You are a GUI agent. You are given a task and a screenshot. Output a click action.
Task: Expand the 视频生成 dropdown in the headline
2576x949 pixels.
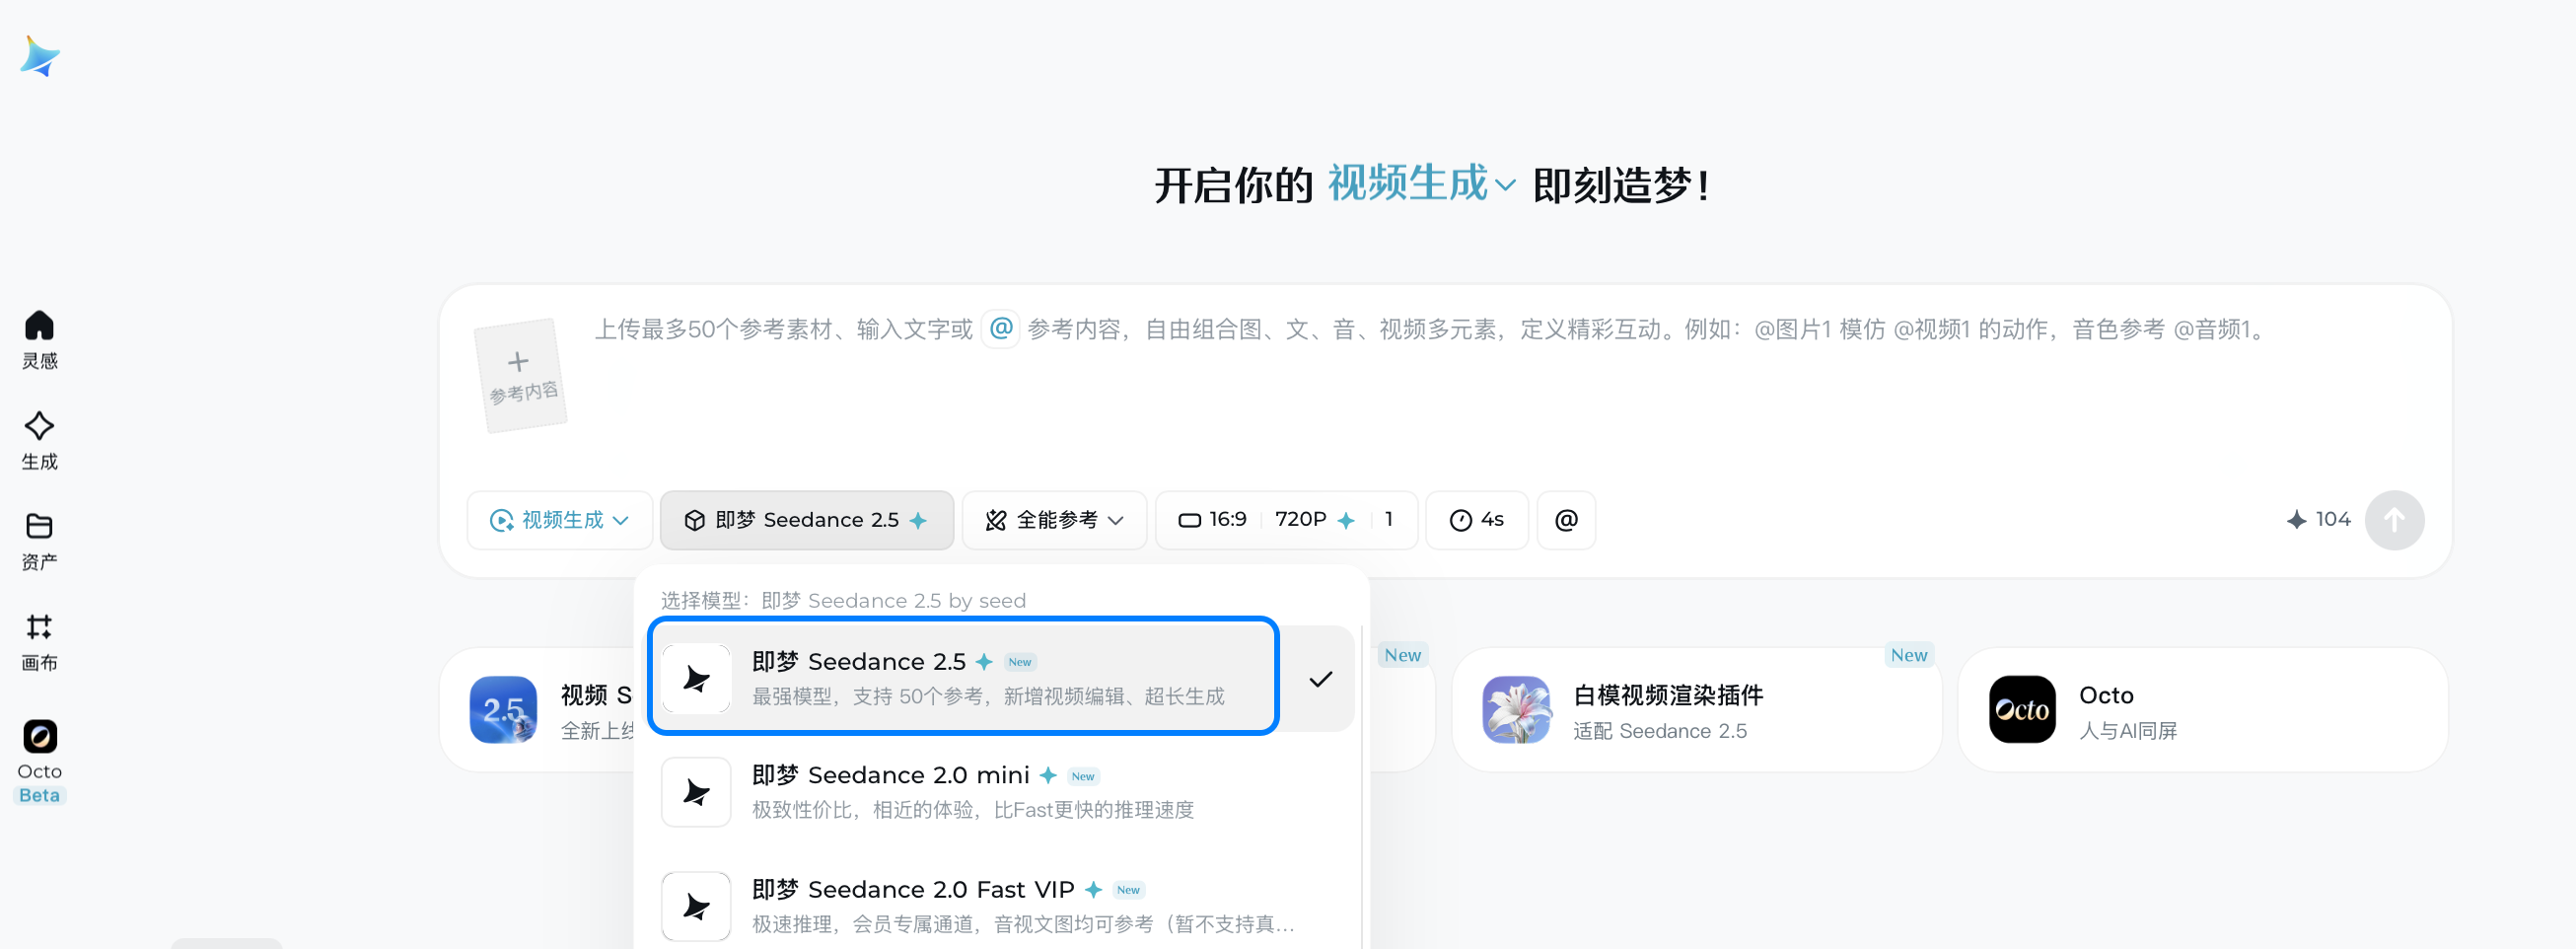pyautogui.click(x=1421, y=184)
